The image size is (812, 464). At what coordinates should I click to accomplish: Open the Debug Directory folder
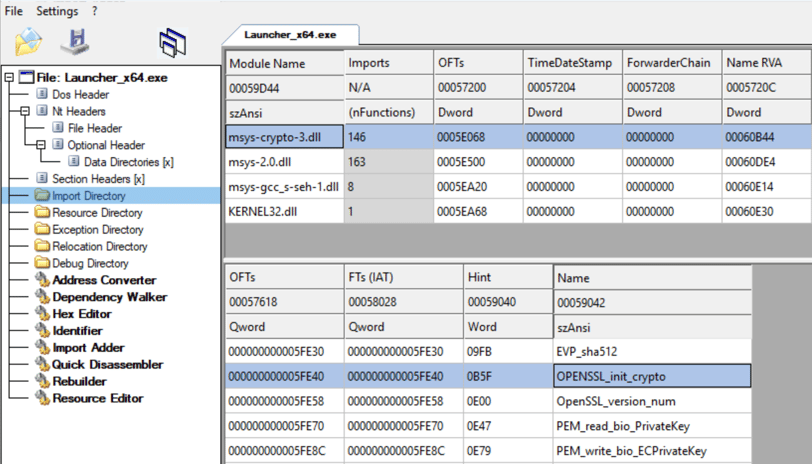90,264
